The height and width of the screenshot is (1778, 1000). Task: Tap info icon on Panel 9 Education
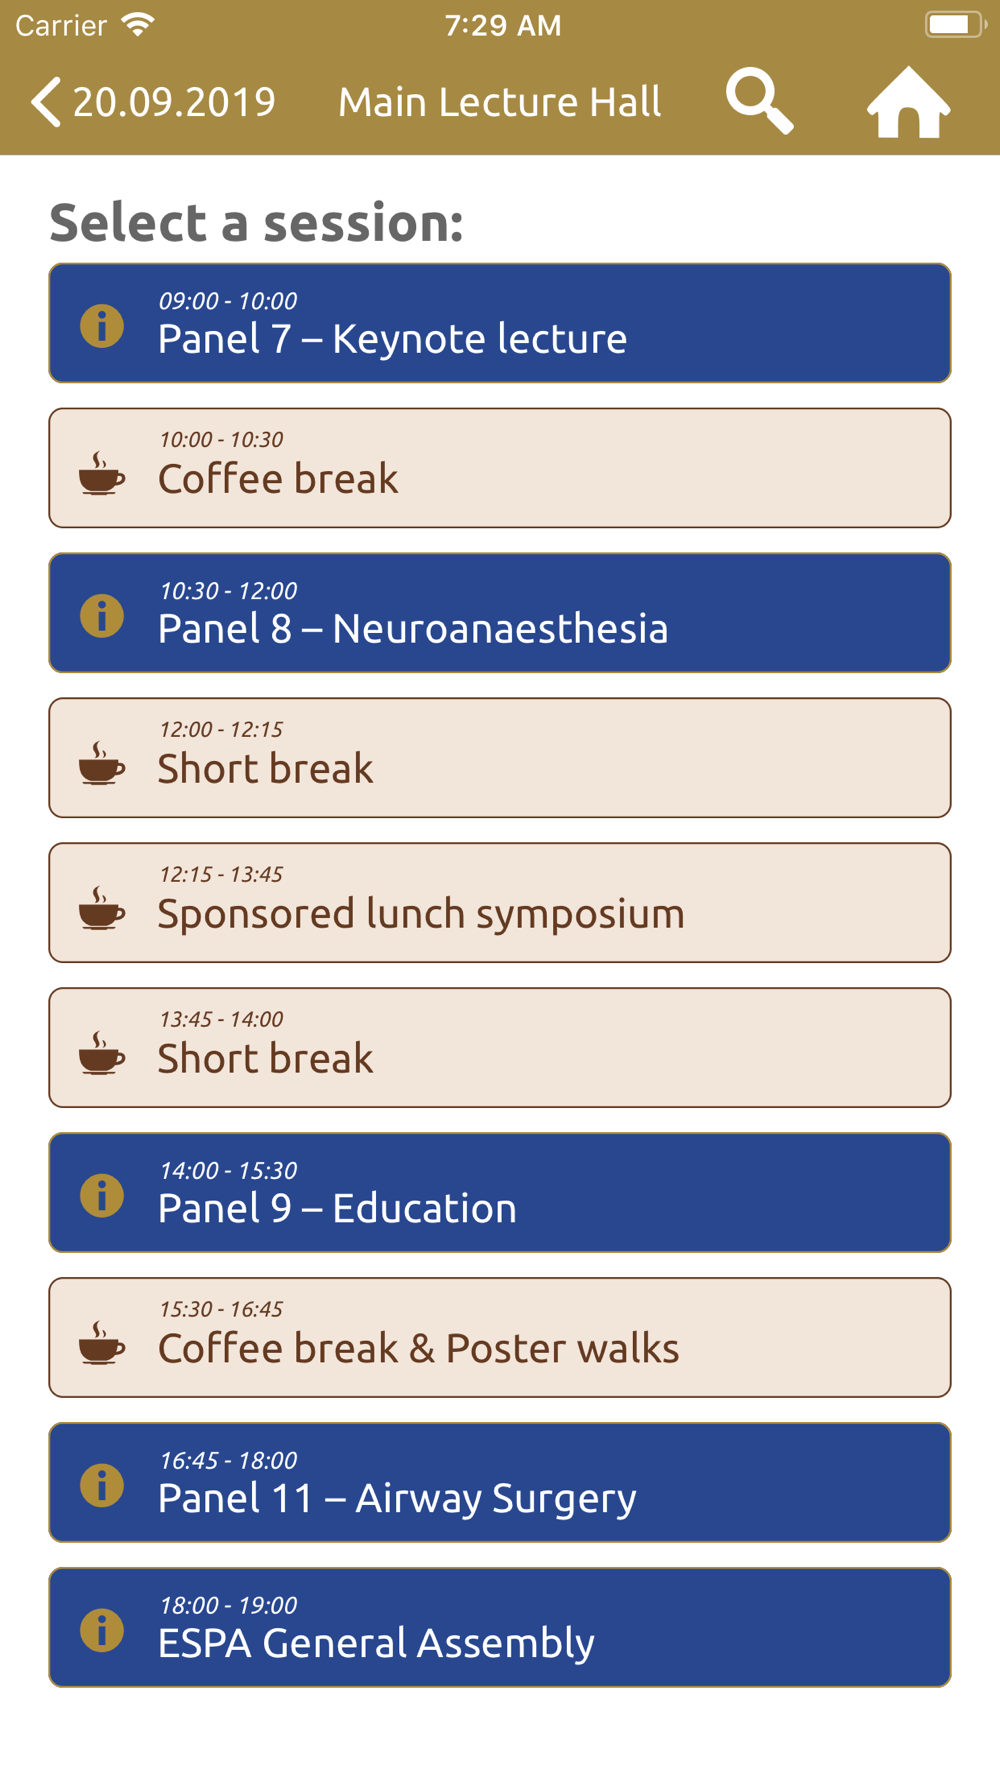point(102,1196)
